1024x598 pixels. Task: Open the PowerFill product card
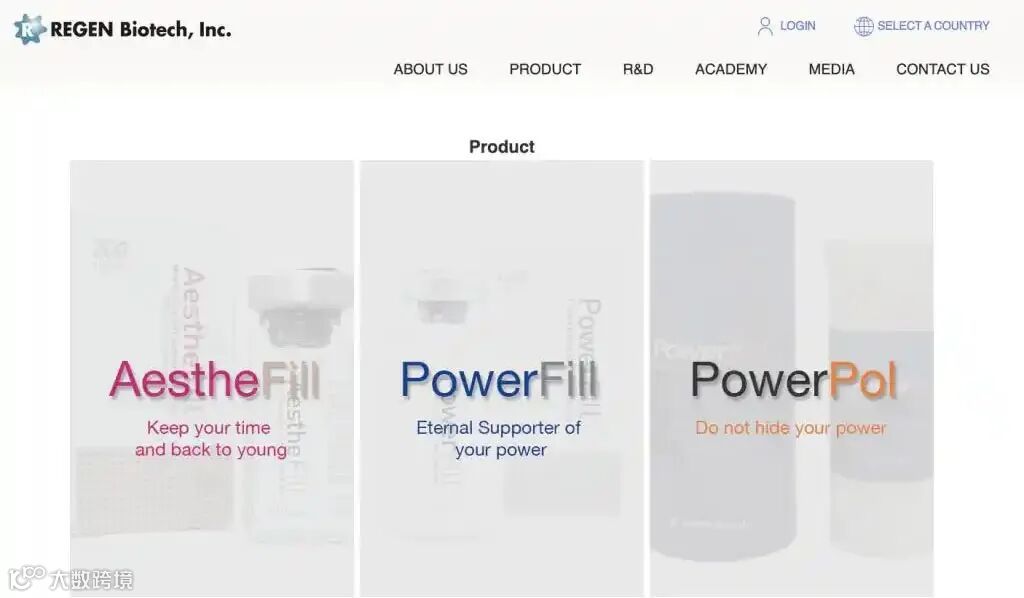coord(502,379)
